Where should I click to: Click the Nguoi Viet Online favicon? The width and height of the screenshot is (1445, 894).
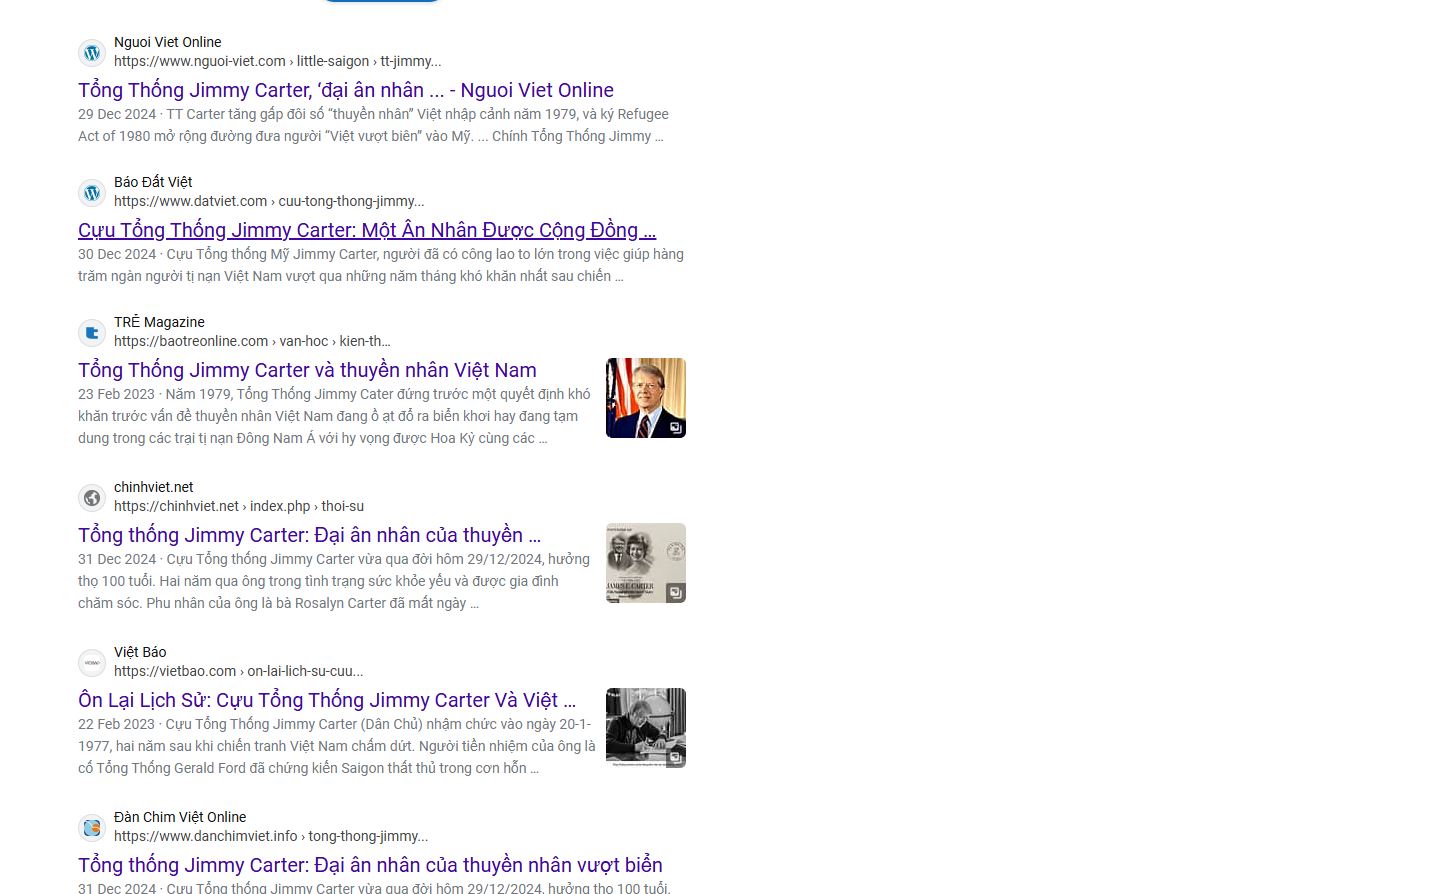(92, 53)
